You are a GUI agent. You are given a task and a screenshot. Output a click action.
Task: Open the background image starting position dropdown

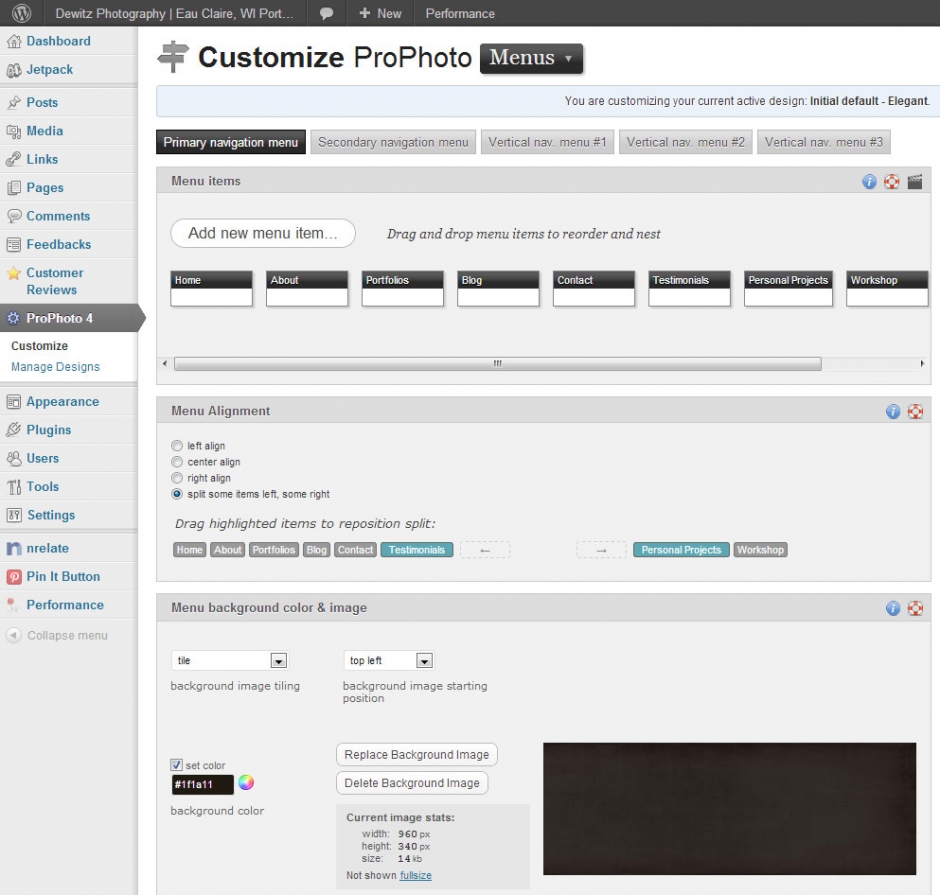(388, 661)
